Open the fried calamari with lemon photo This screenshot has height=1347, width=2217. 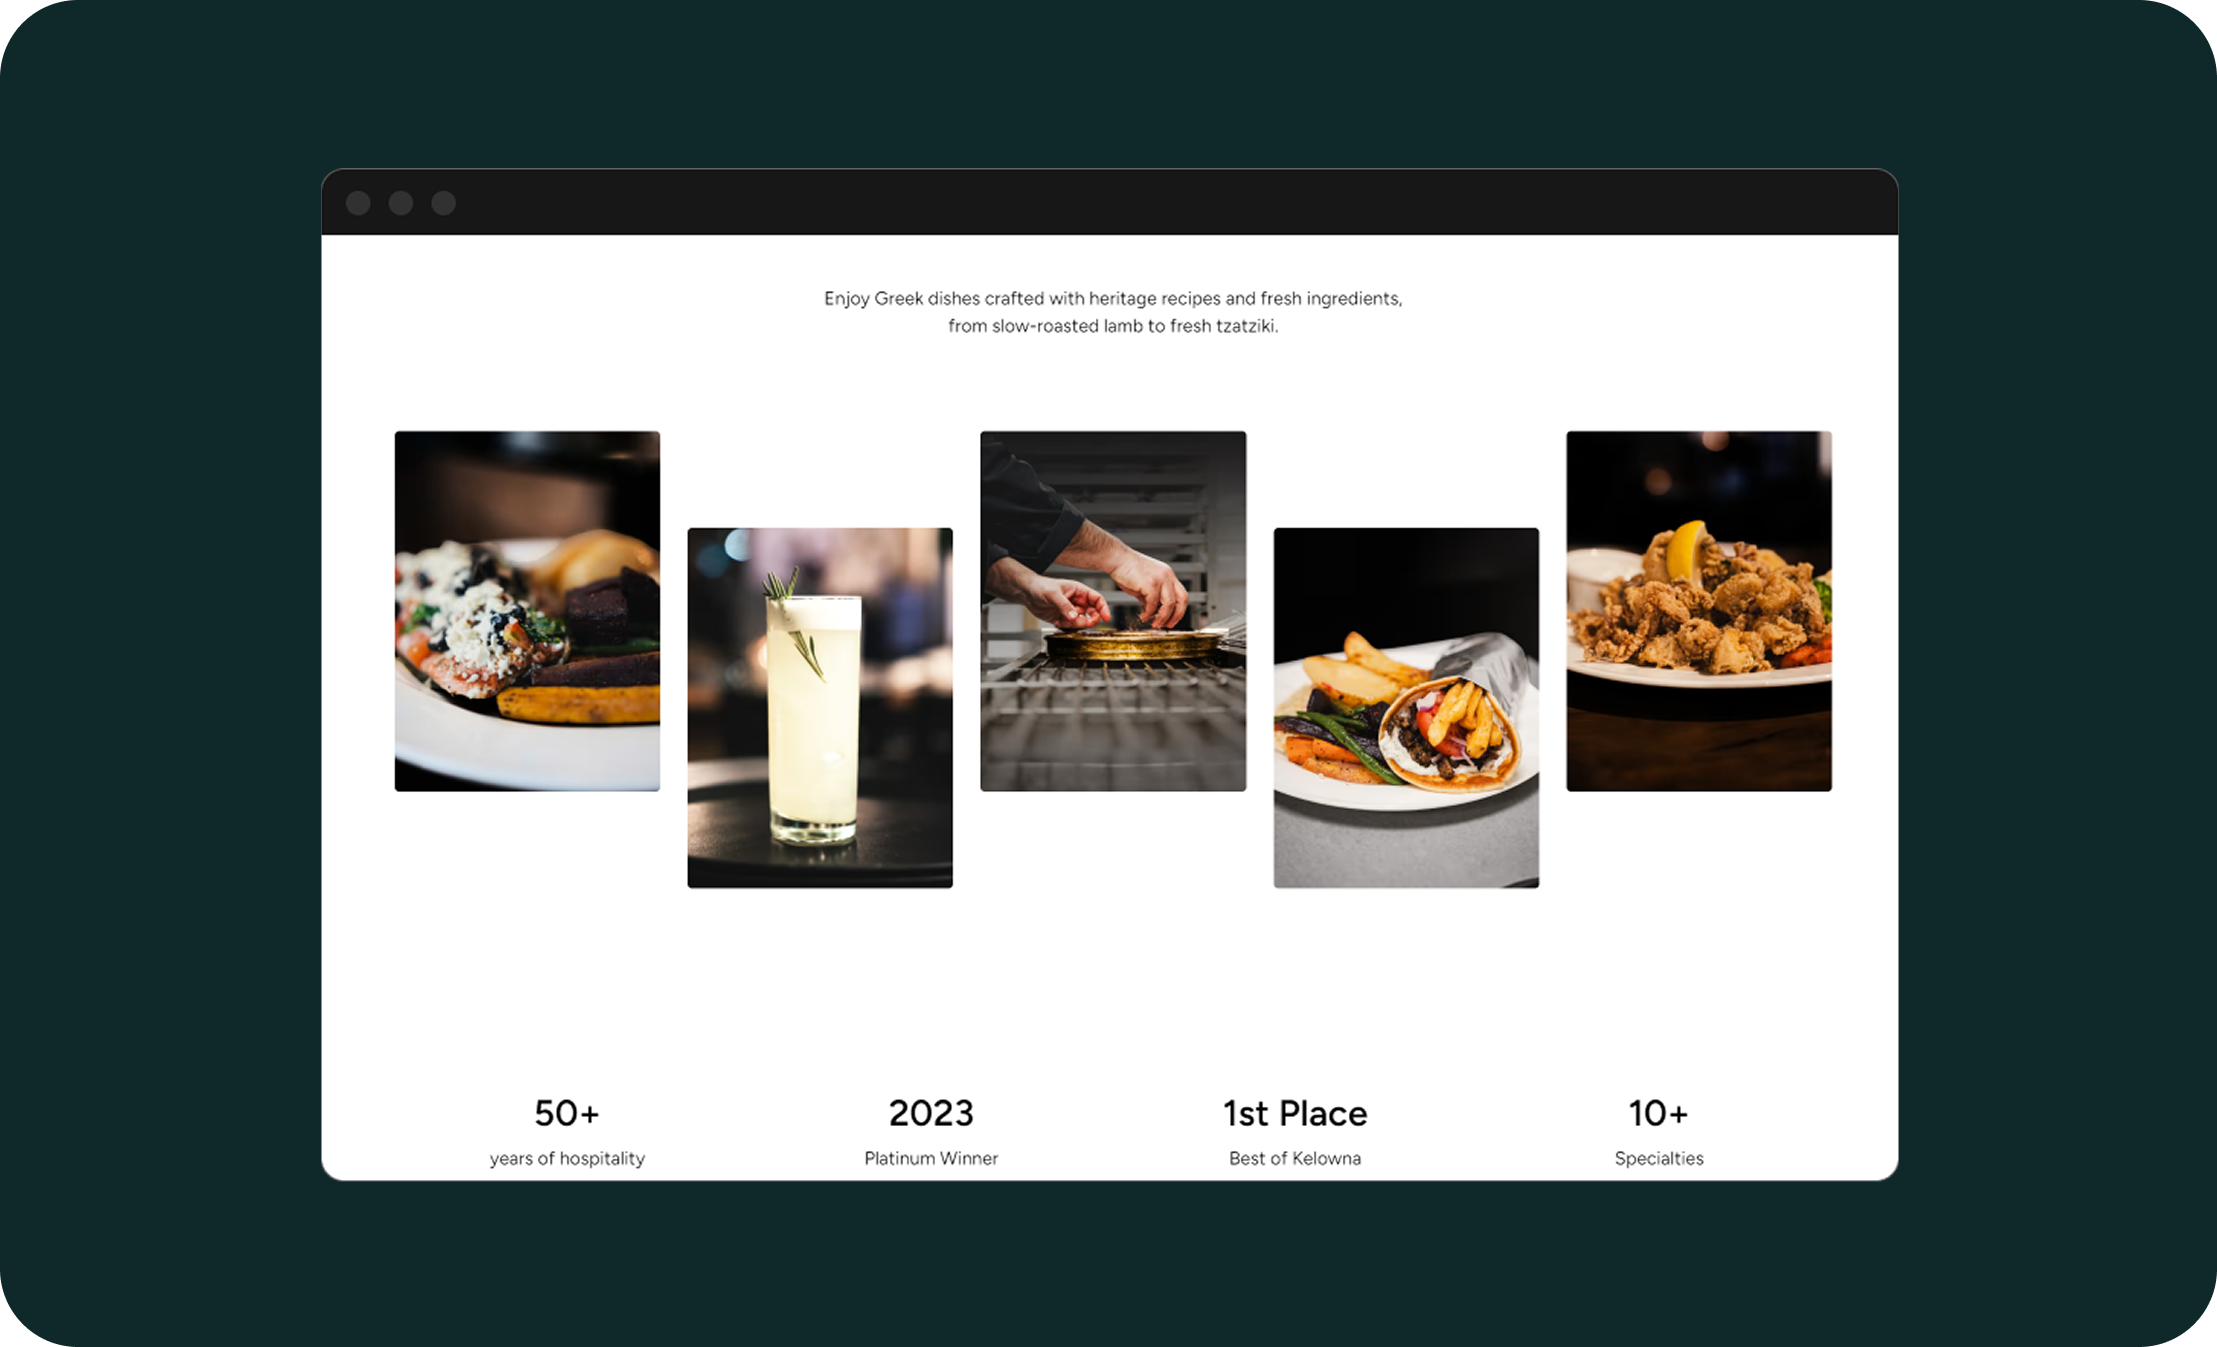tap(1699, 611)
